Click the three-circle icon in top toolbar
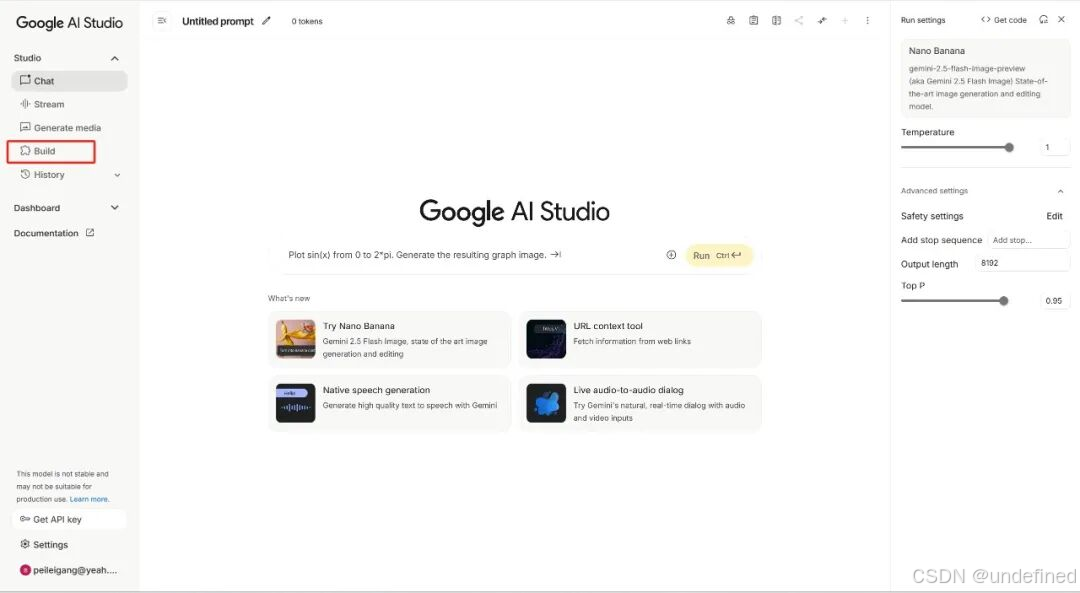This screenshot has height=593, width=1080. click(731, 21)
